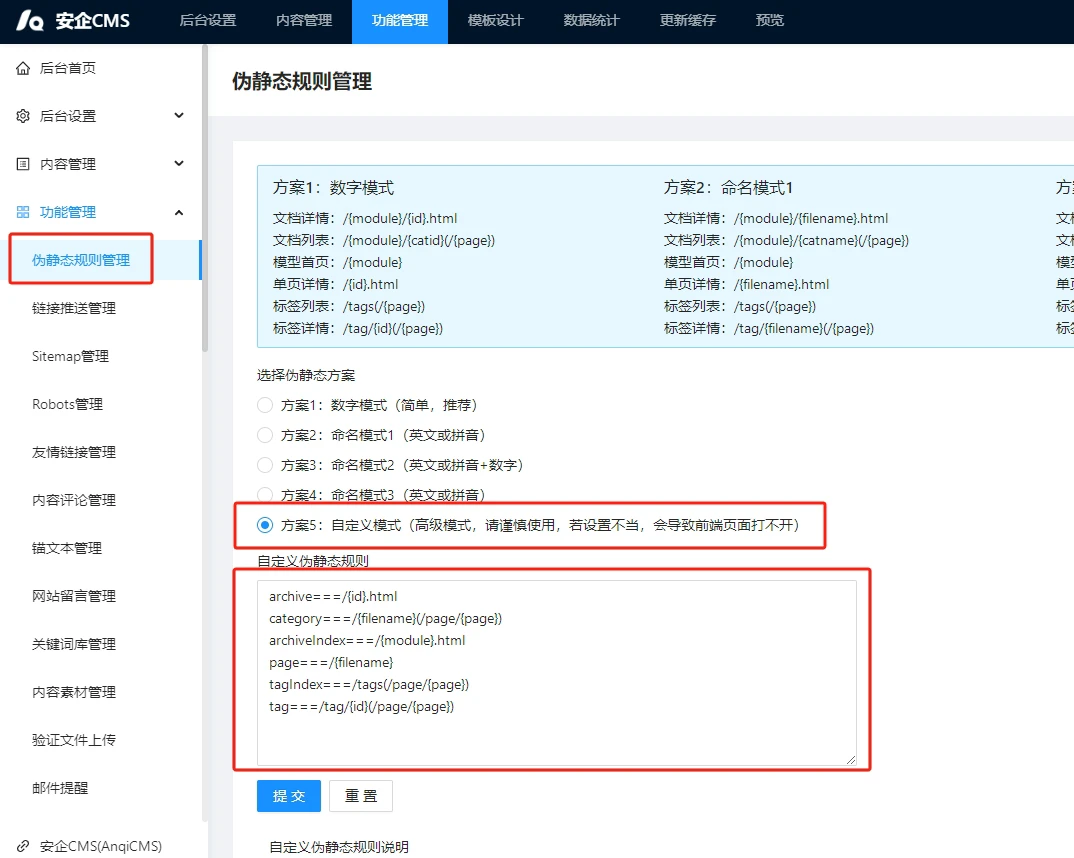1074x858 pixels.
Task: Expand the 内容管理 sidebar chevron
Action: pos(179,164)
